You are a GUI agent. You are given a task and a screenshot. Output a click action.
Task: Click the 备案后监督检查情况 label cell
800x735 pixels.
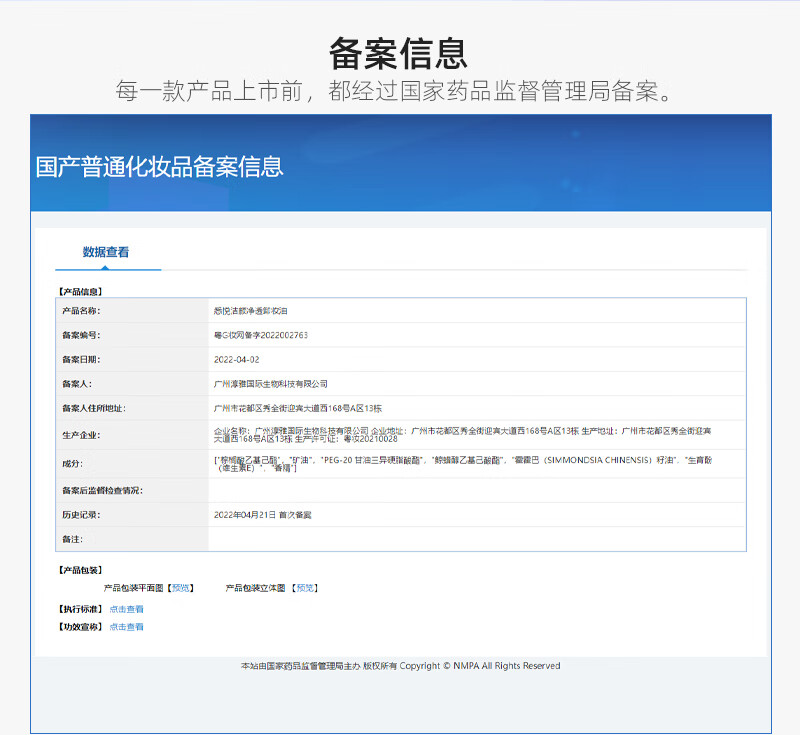coord(132,491)
